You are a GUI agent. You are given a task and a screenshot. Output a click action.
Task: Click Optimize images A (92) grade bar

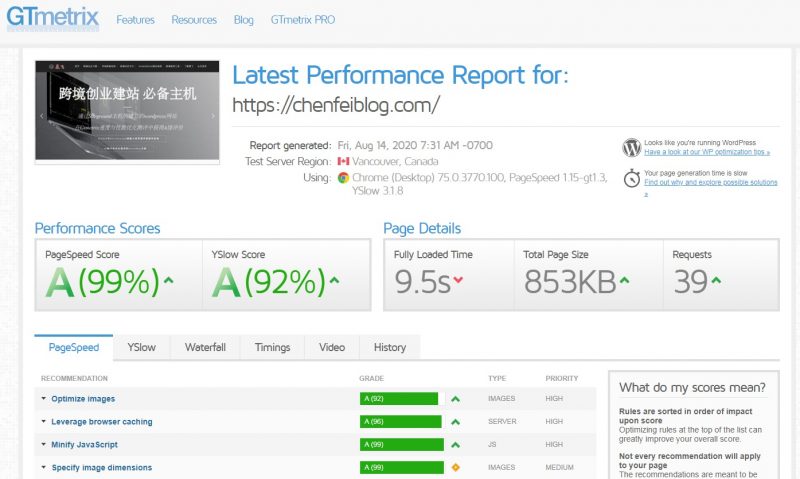pyautogui.click(x=398, y=398)
